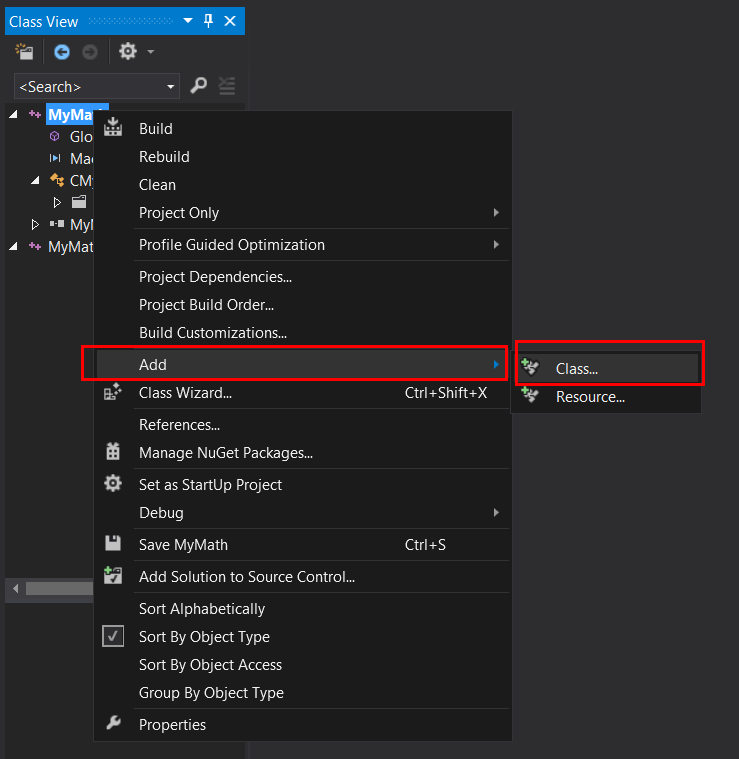Choose Sort Alphabetically
The width and height of the screenshot is (739, 759).
tap(302, 608)
